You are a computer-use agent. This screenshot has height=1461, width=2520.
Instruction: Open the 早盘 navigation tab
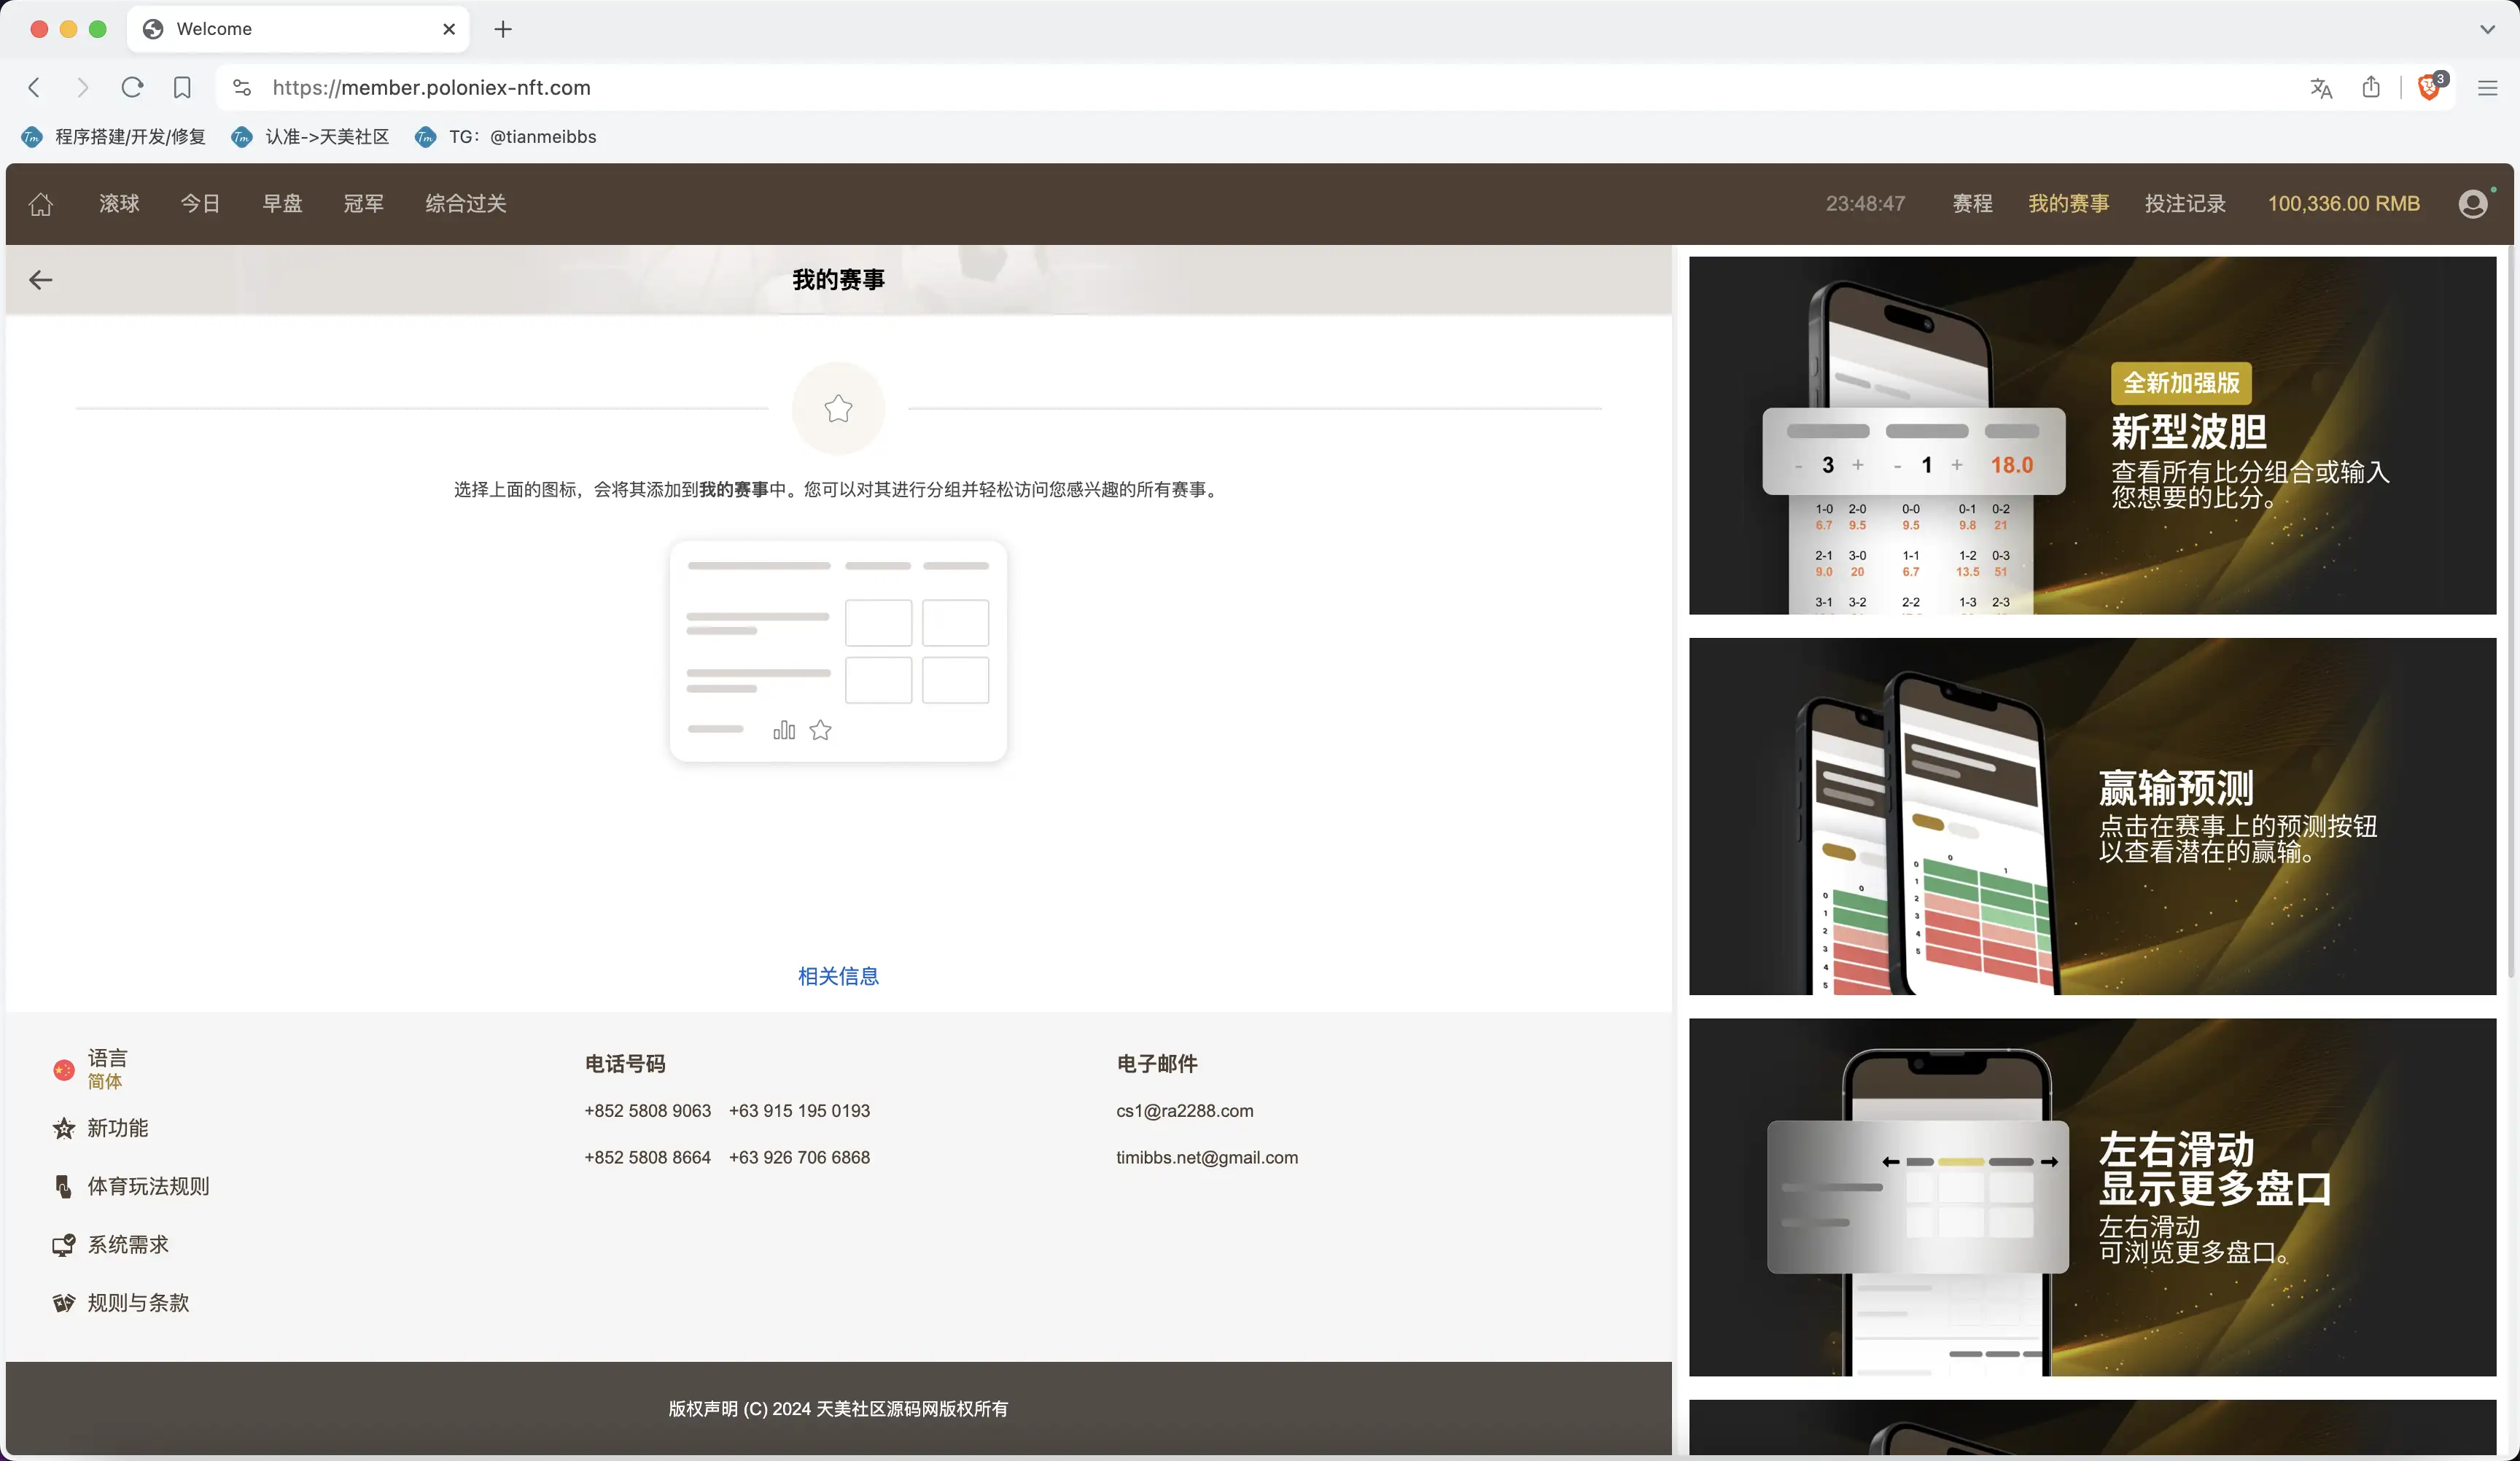(x=282, y=204)
